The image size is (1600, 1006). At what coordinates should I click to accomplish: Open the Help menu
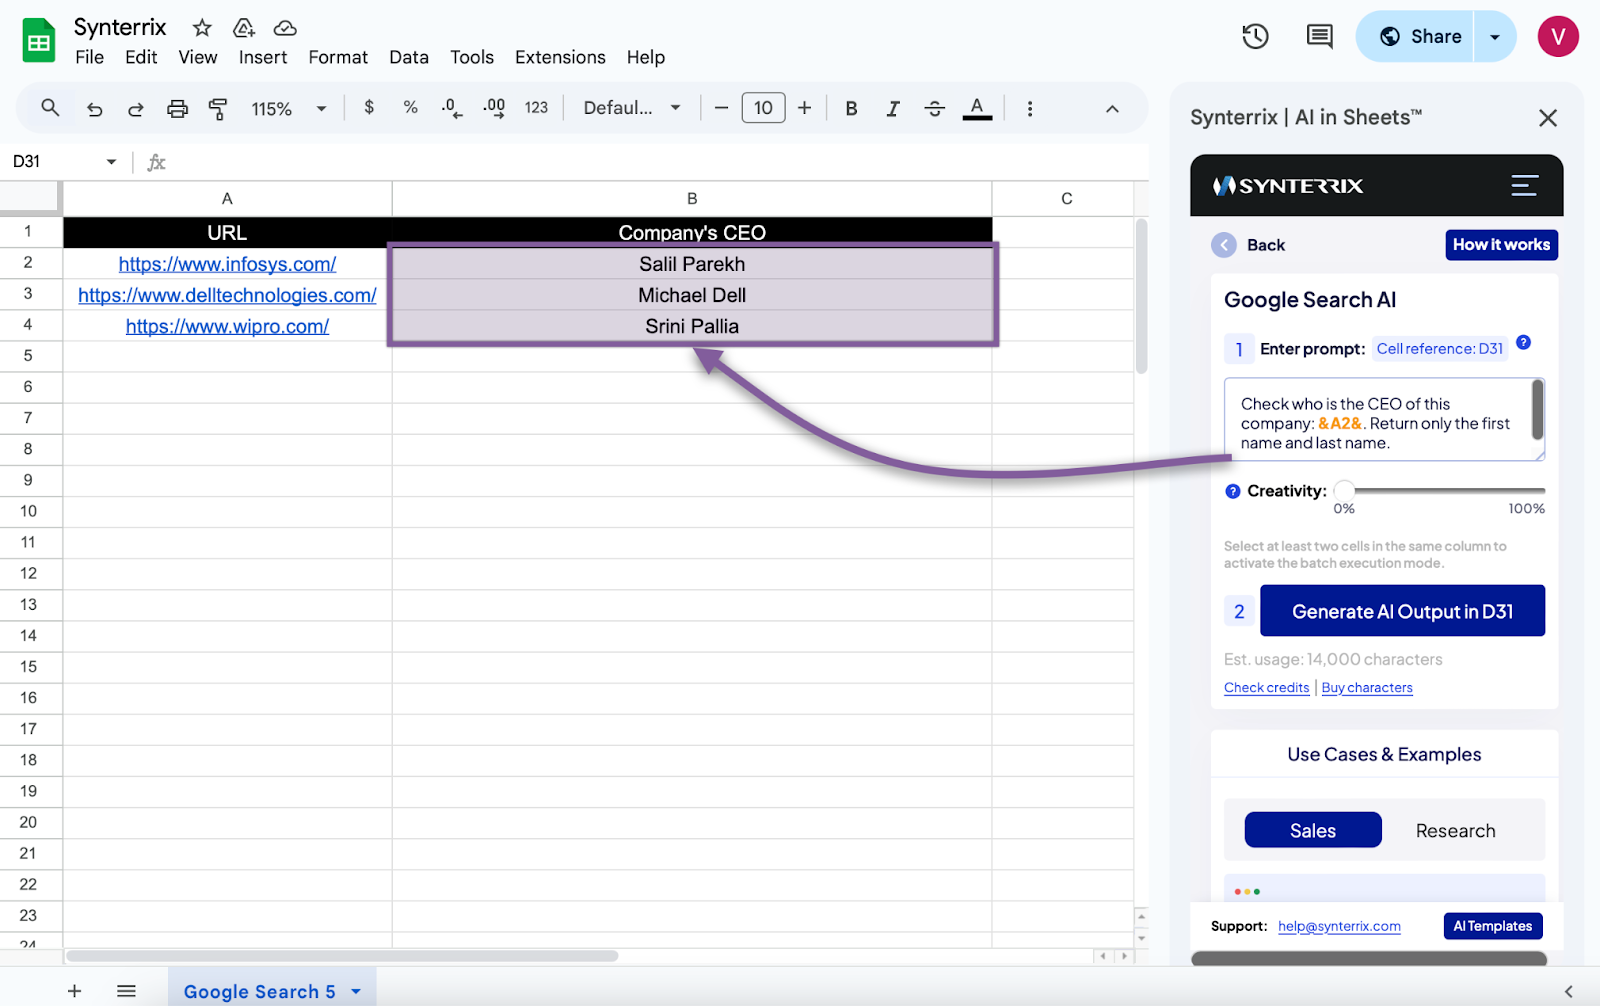coord(646,57)
